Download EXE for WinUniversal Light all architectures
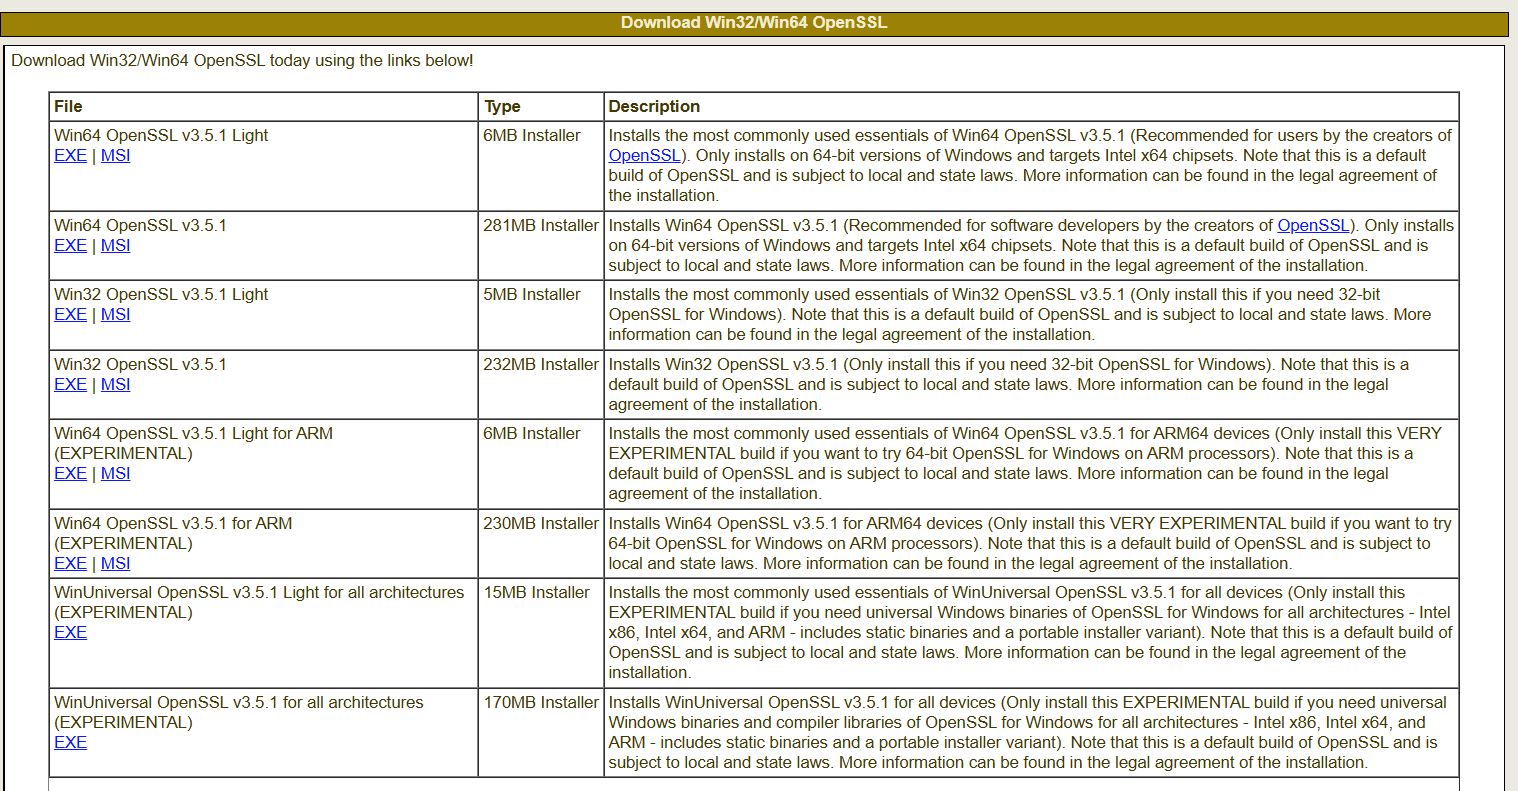The height and width of the screenshot is (791, 1518). (70, 633)
